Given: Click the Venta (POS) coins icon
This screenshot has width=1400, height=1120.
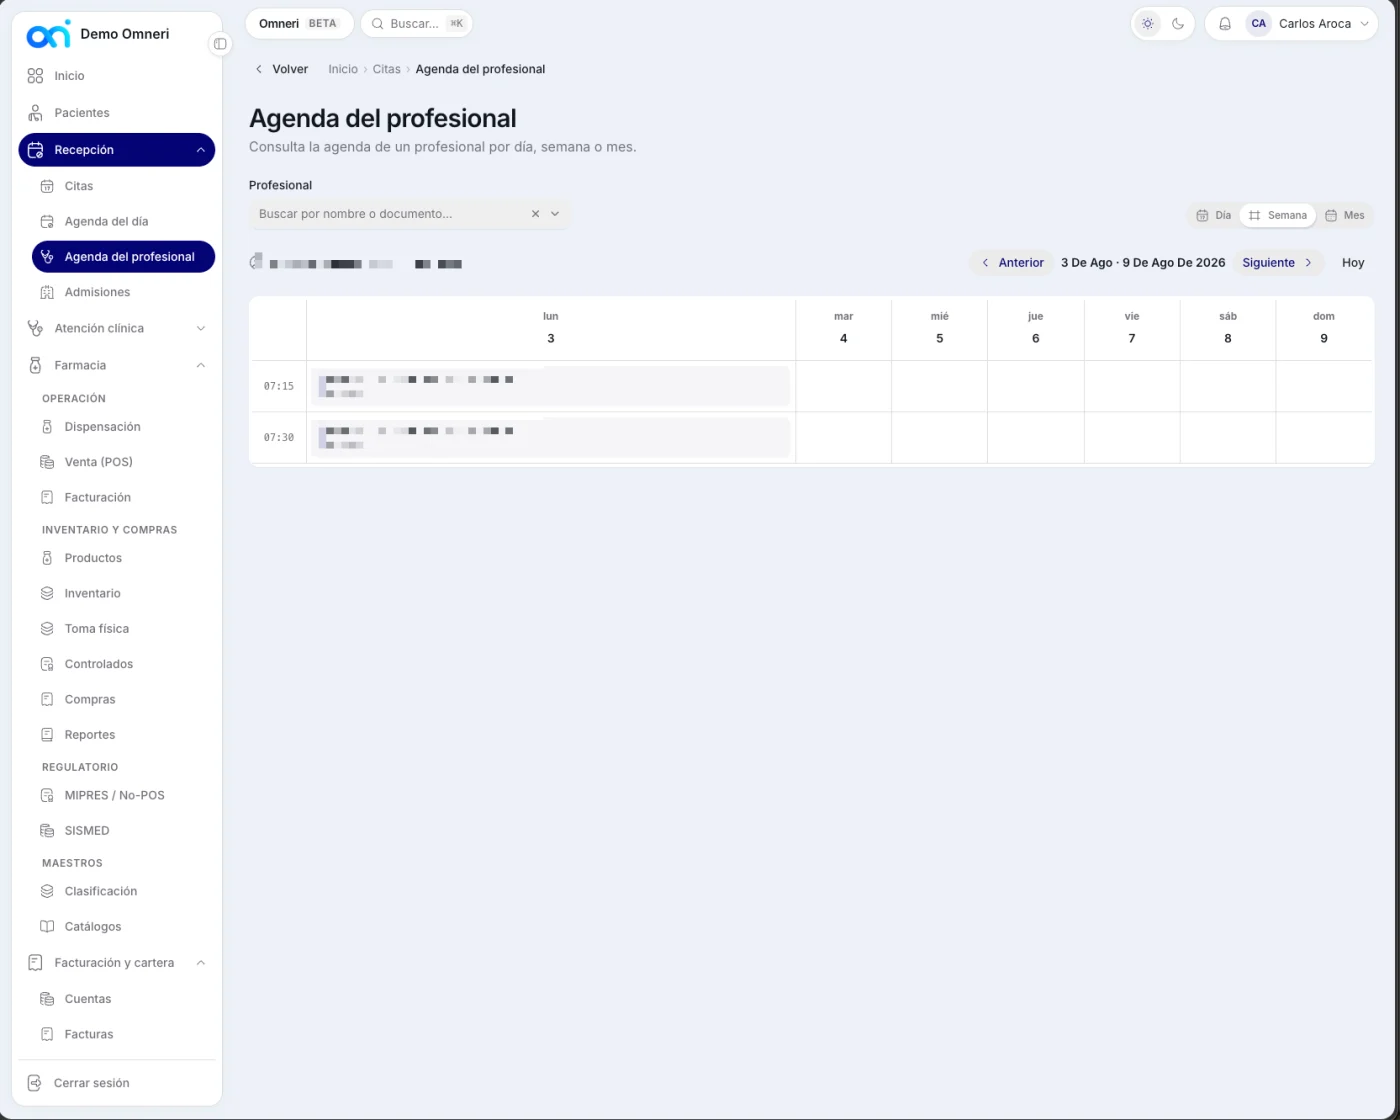Looking at the screenshot, I should tap(47, 462).
